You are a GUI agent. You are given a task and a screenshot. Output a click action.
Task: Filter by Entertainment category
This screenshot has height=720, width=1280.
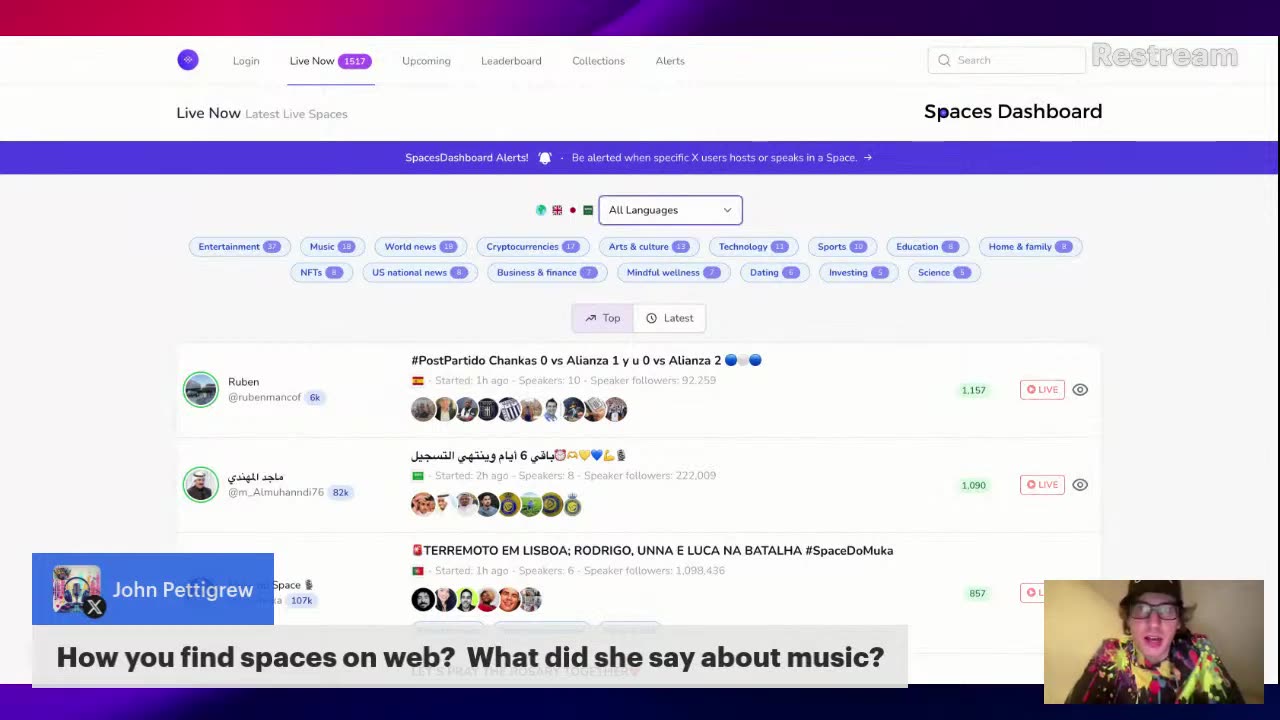(239, 247)
